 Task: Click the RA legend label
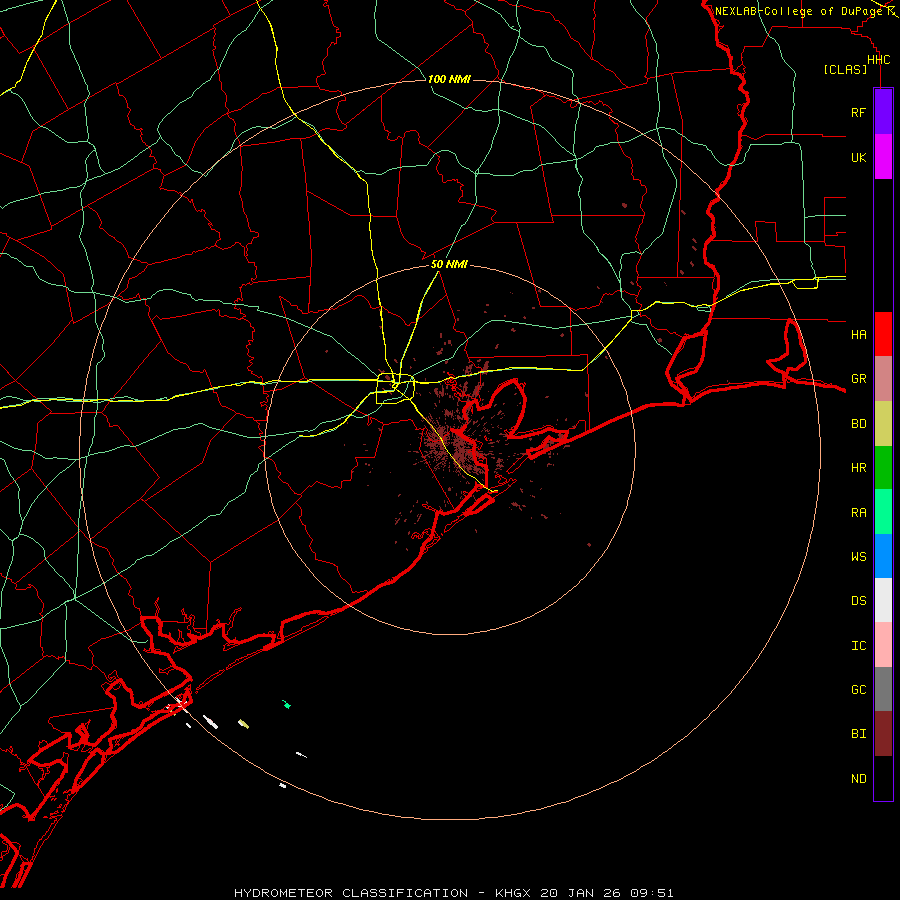pos(858,512)
